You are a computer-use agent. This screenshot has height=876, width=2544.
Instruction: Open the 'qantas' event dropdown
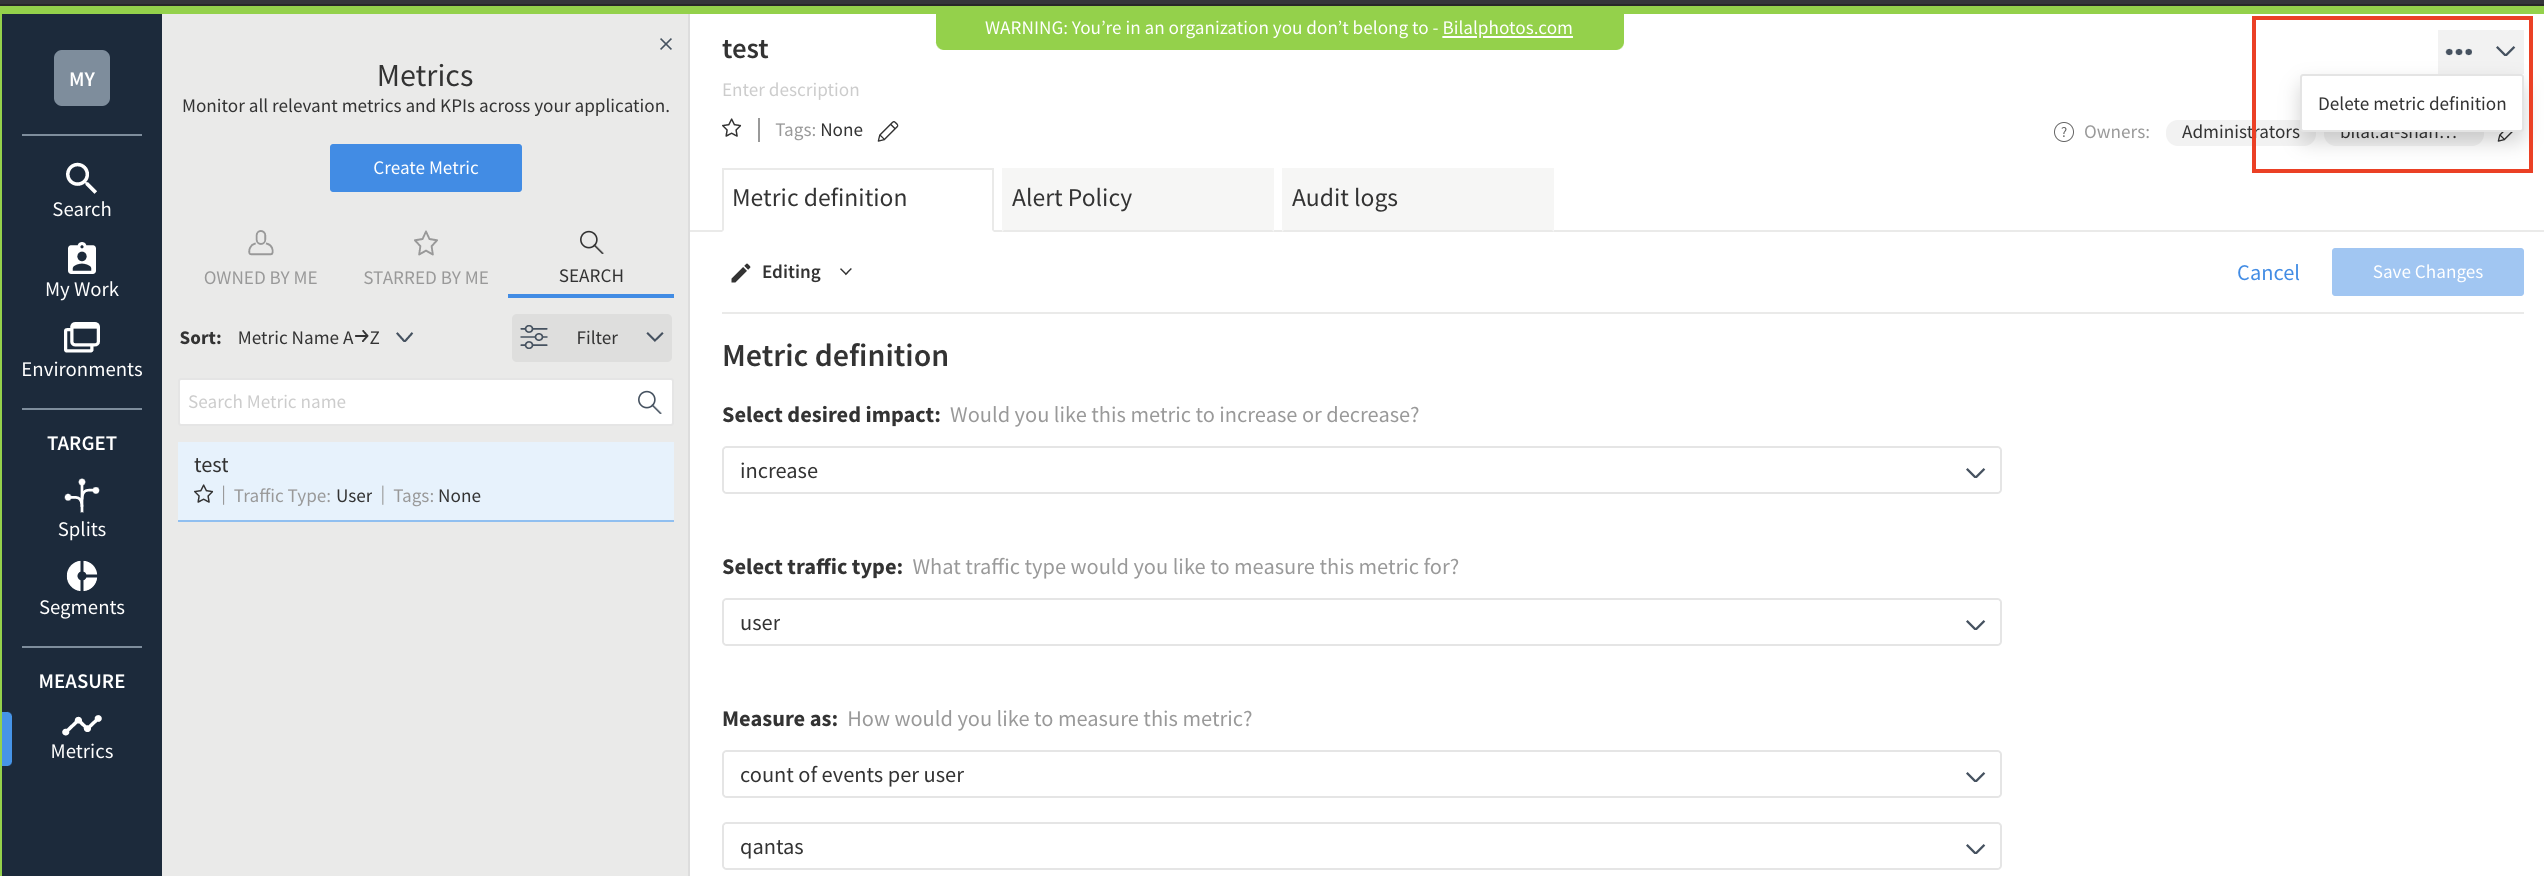point(1361,847)
